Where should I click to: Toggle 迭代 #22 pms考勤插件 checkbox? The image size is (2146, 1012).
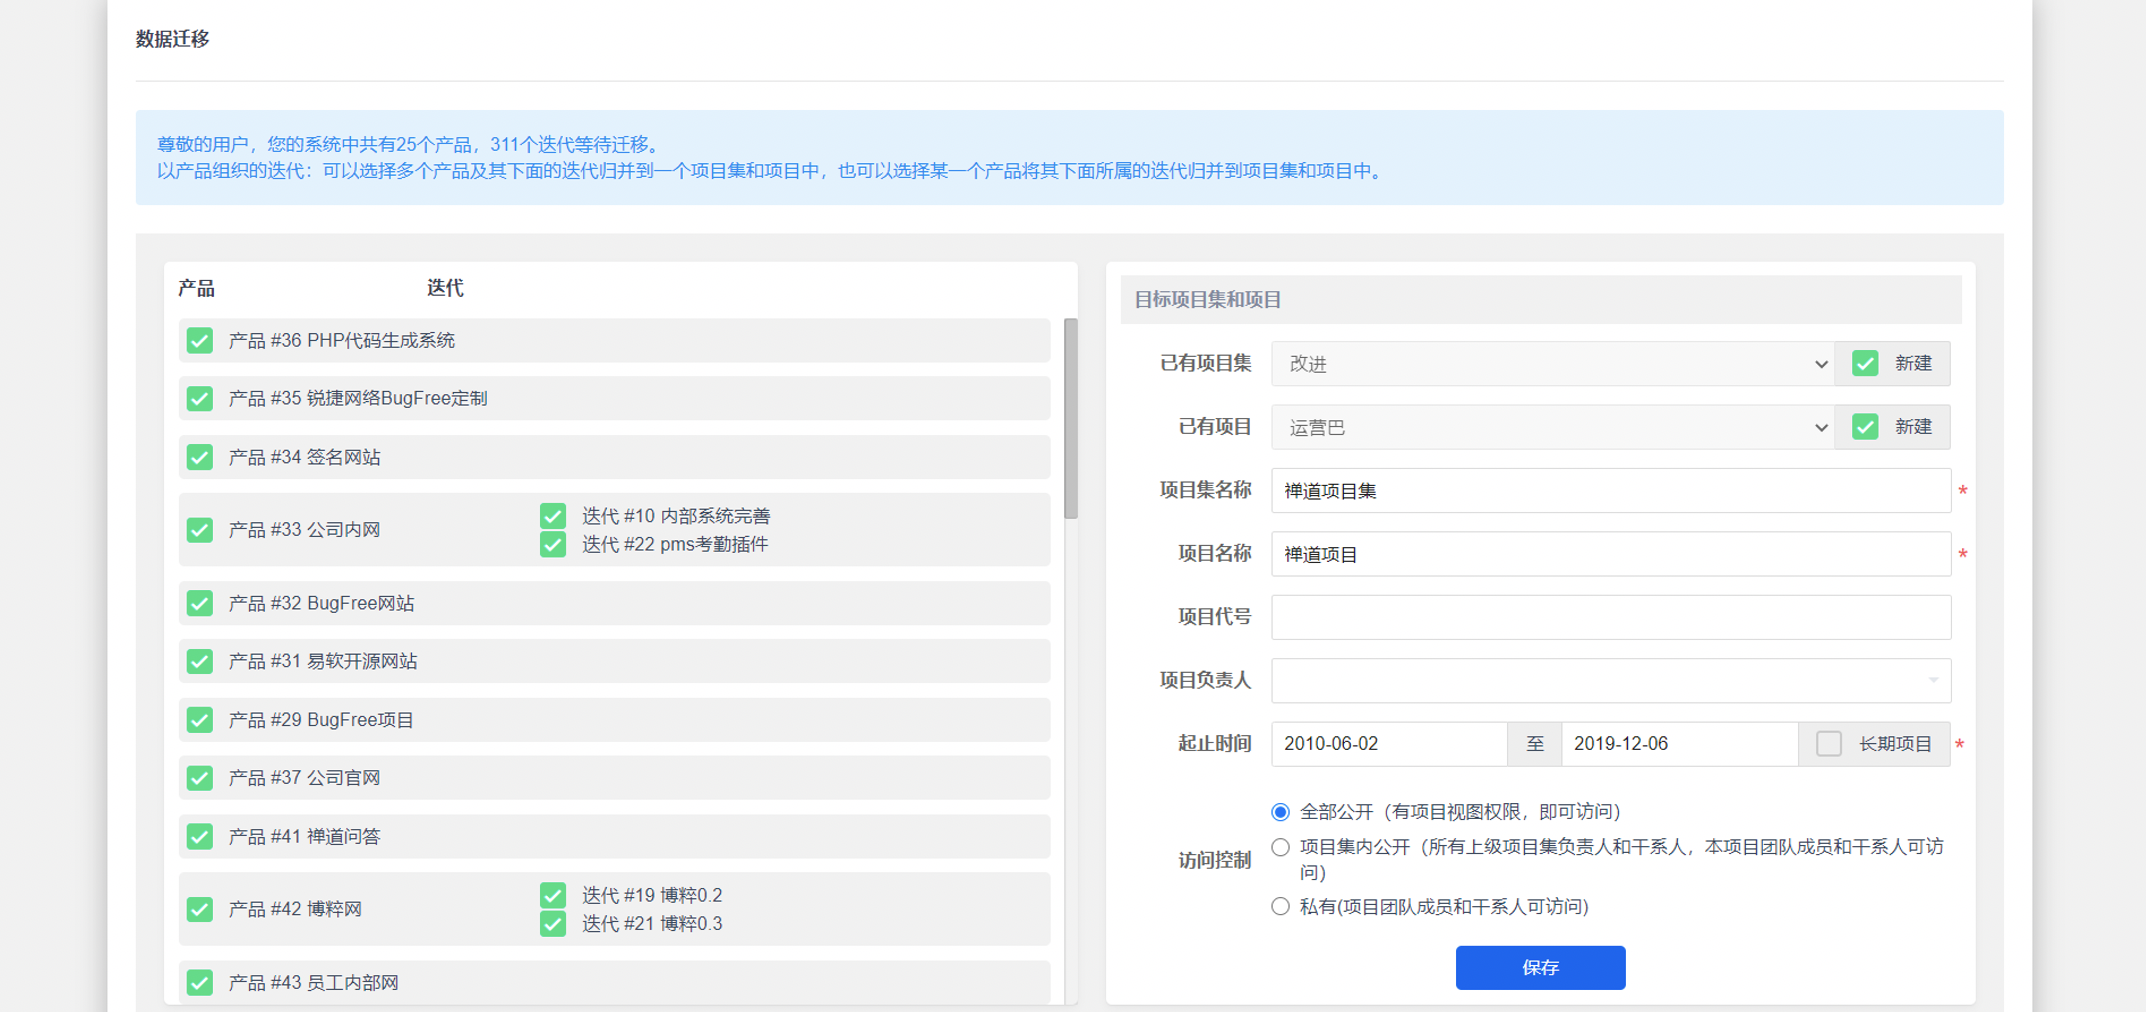[553, 545]
